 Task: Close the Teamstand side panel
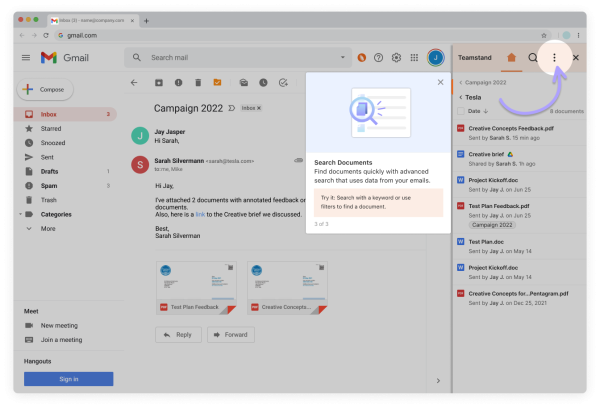pos(576,57)
